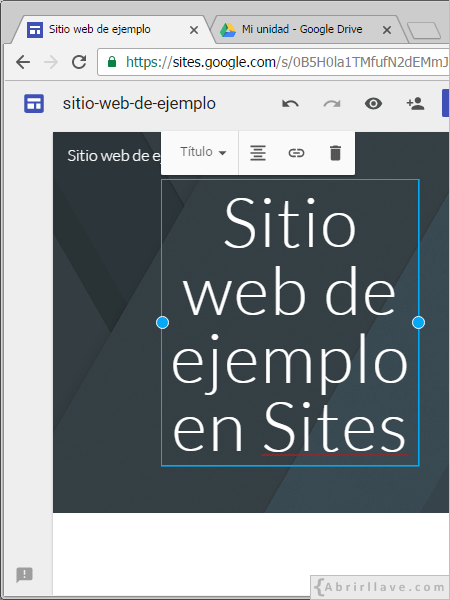The height and width of the screenshot is (600, 450).
Task: Click the redo arrow icon
Action: coord(332,104)
